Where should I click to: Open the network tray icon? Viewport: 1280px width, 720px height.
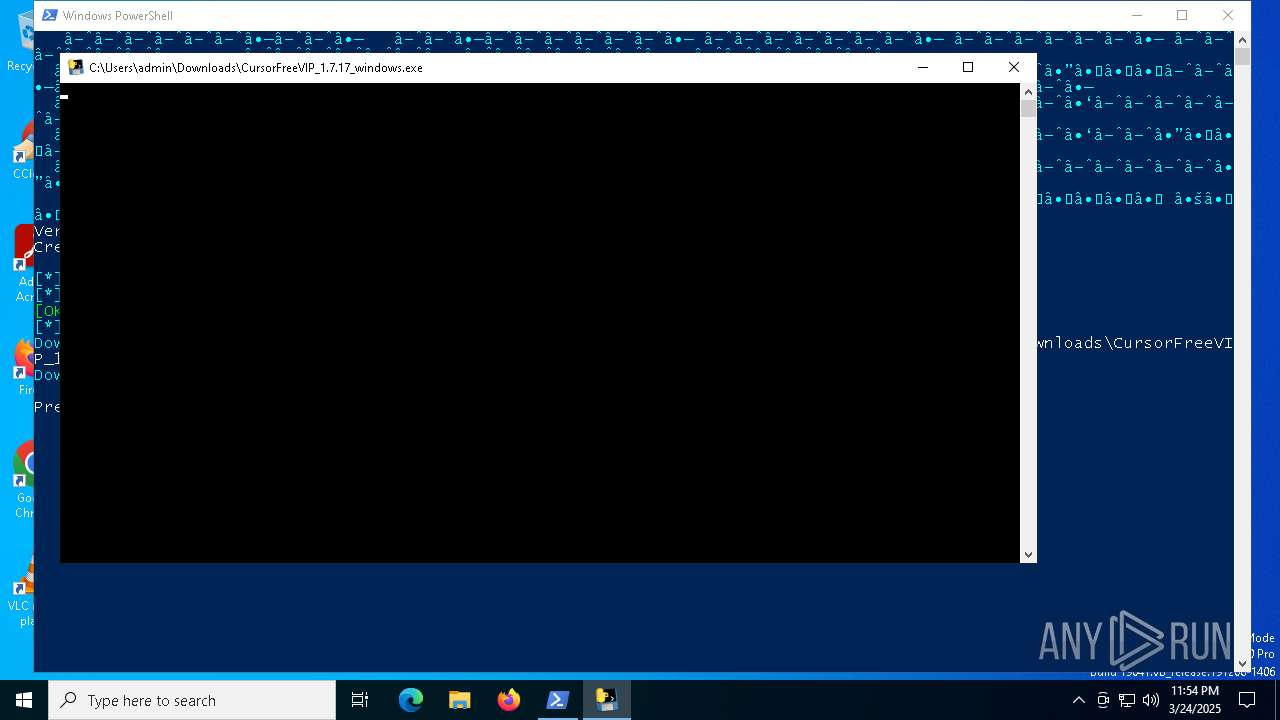(x=1127, y=700)
